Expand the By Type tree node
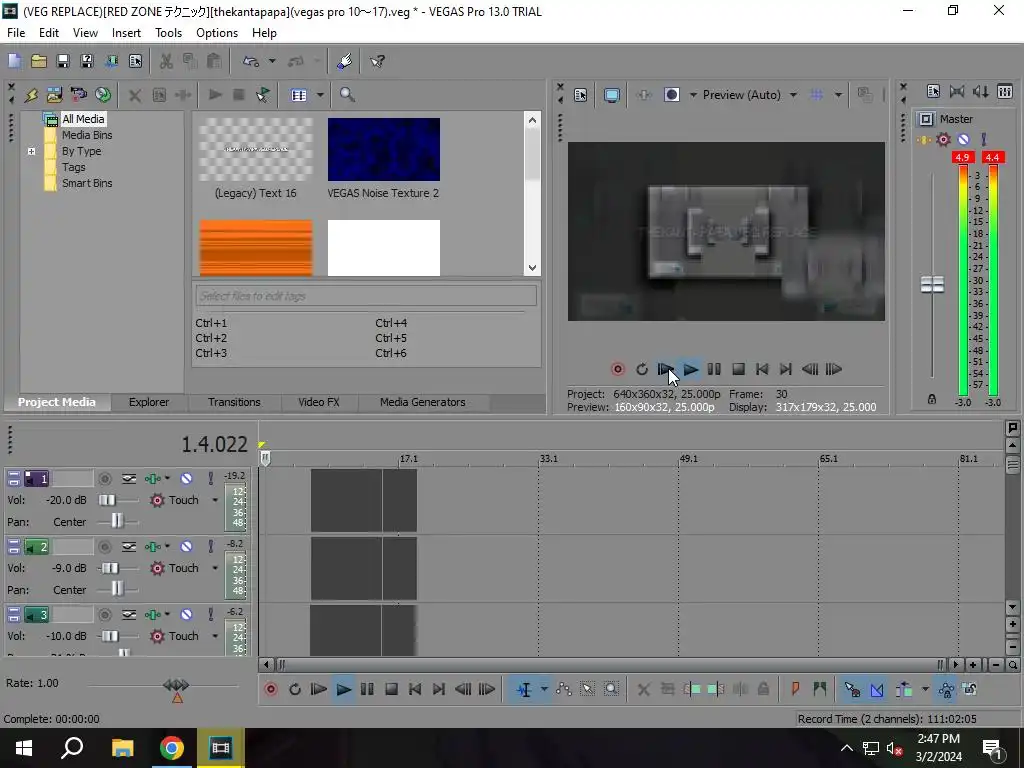The image size is (1024, 768). point(31,151)
